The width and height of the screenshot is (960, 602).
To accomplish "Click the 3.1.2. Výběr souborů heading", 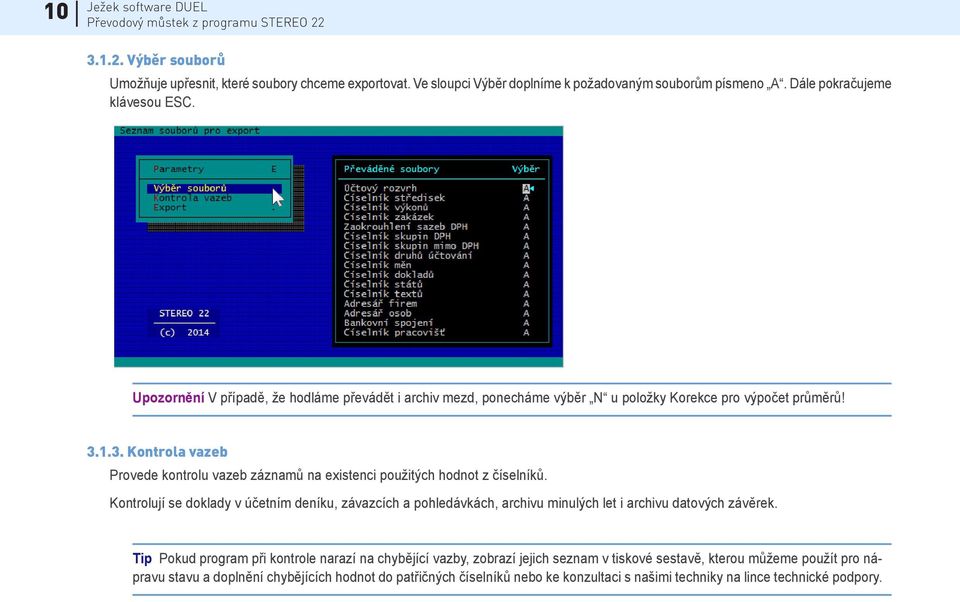I will pos(156,60).
